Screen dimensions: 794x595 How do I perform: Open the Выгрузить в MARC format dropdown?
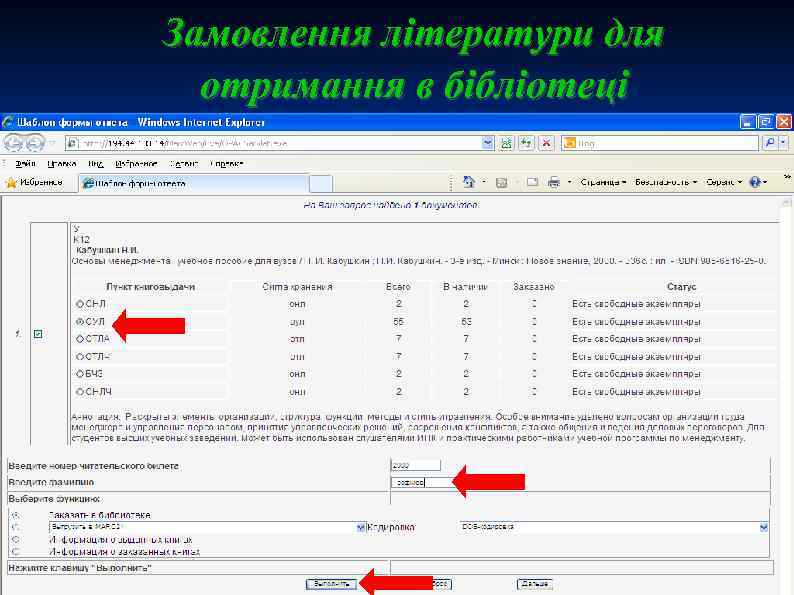(x=207, y=527)
